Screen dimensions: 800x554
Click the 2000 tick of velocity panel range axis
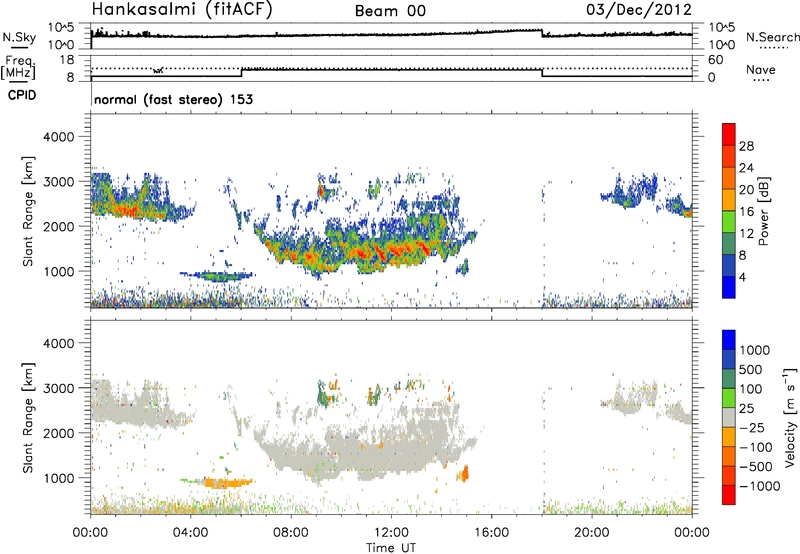tap(58, 433)
